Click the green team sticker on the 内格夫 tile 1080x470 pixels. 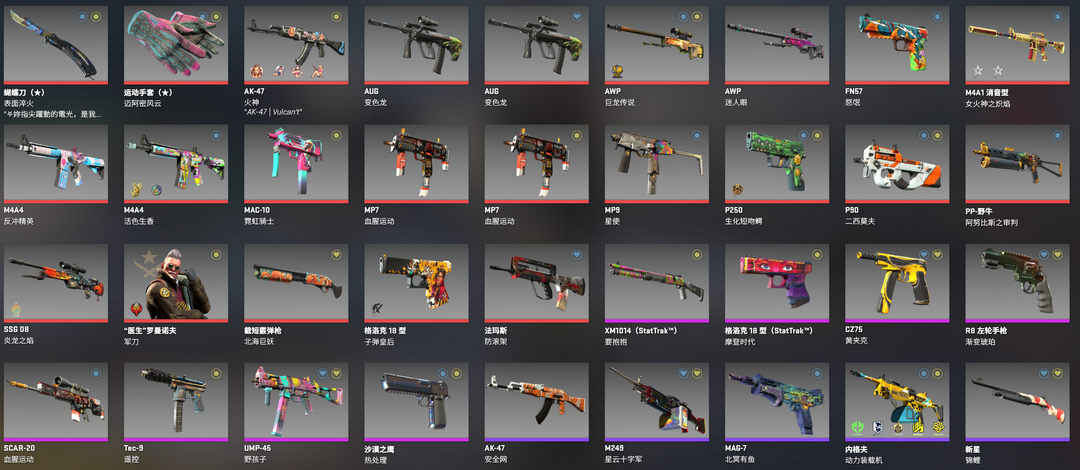click(858, 427)
